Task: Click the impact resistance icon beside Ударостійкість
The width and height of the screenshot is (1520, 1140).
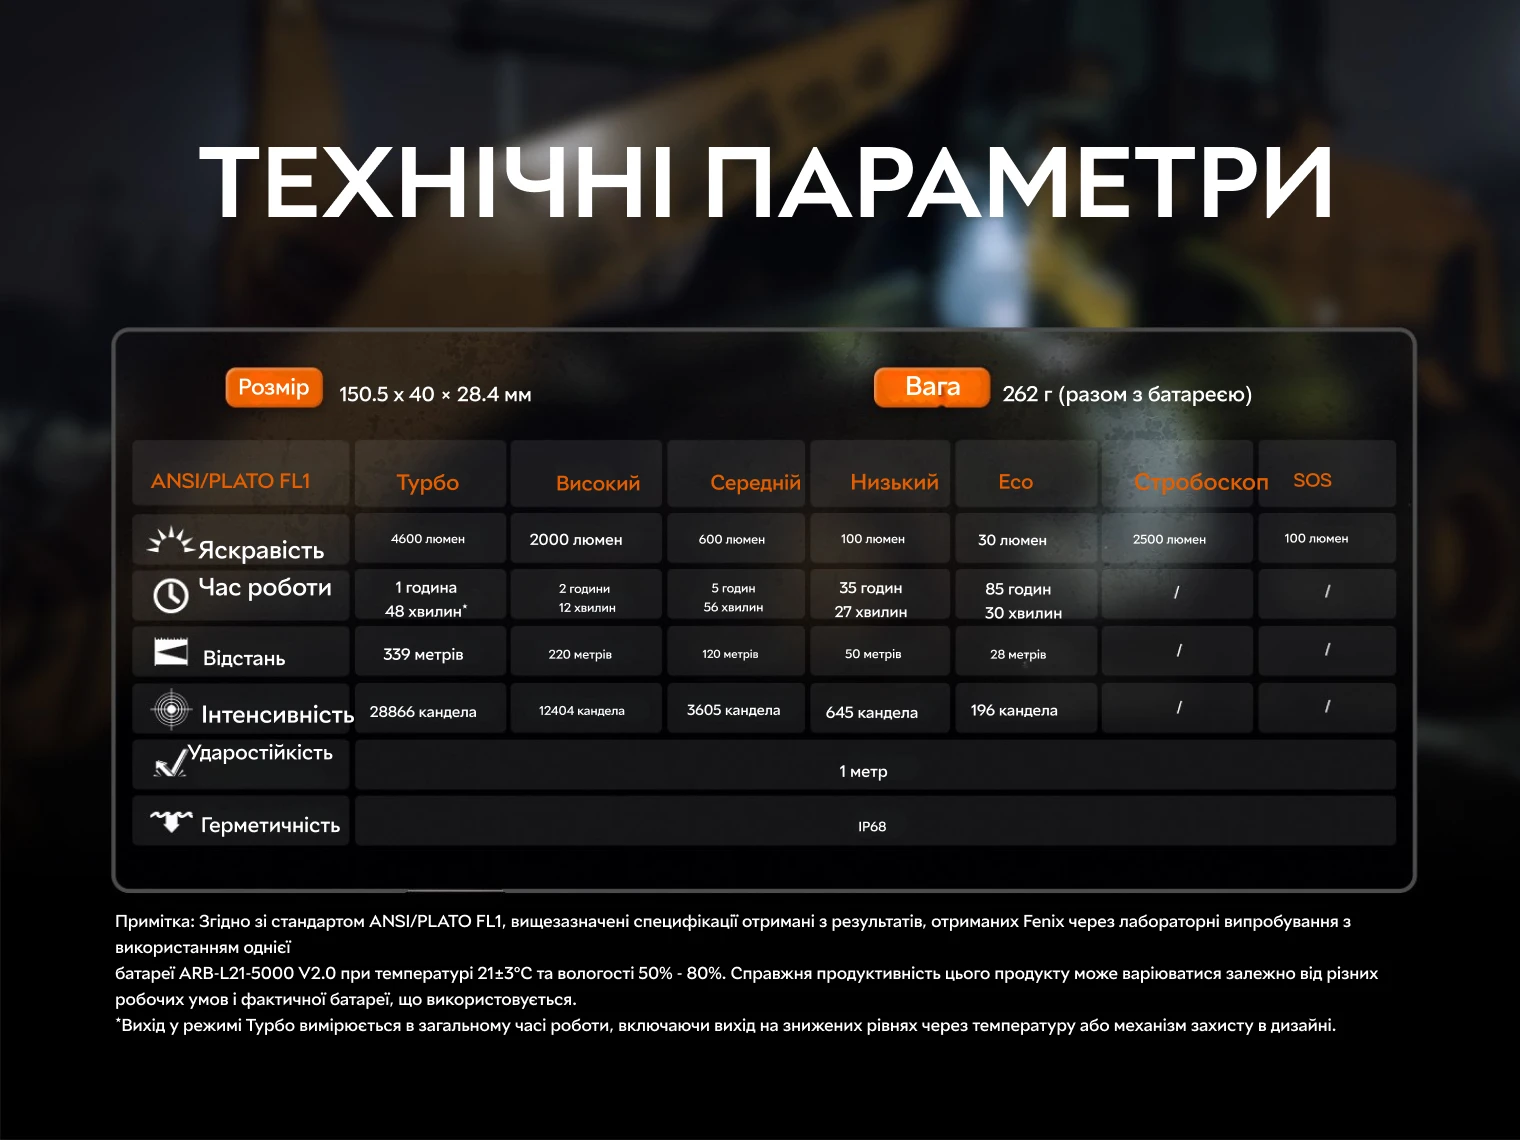Action: coord(170,763)
